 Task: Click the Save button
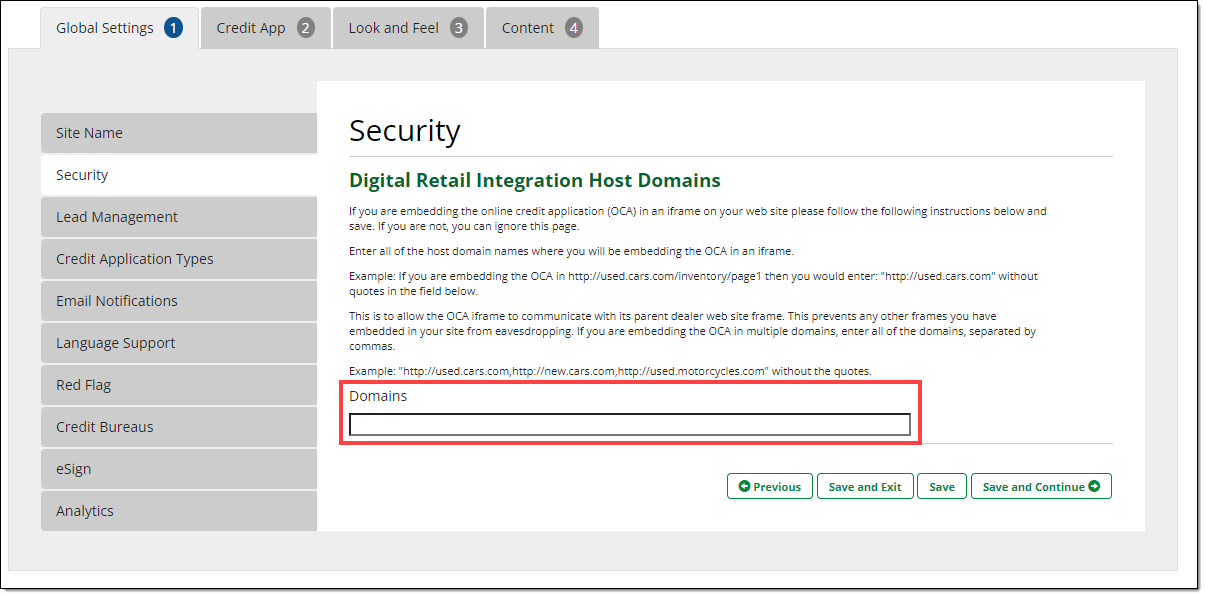[941, 487]
